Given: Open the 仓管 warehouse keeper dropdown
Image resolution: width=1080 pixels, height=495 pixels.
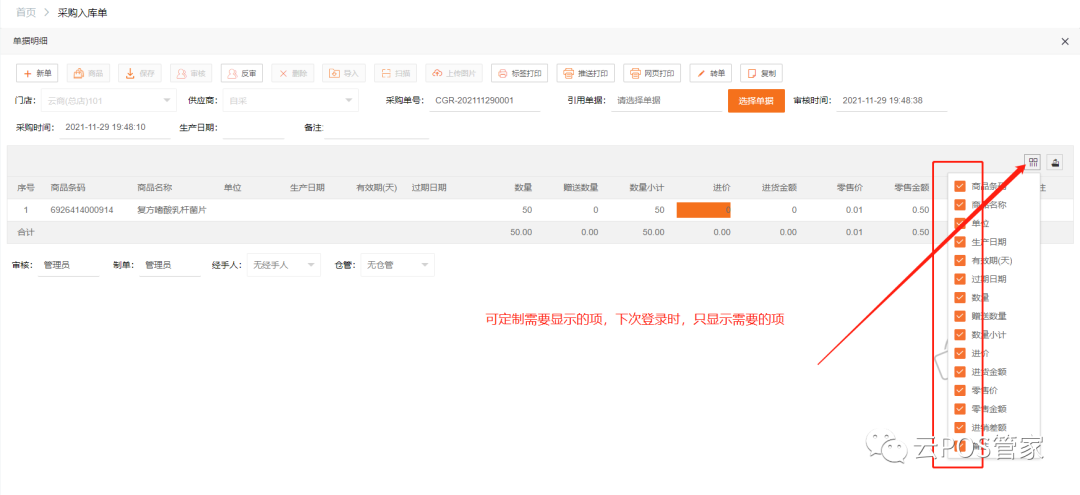Looking at the screenshot, I should point(398,265).
